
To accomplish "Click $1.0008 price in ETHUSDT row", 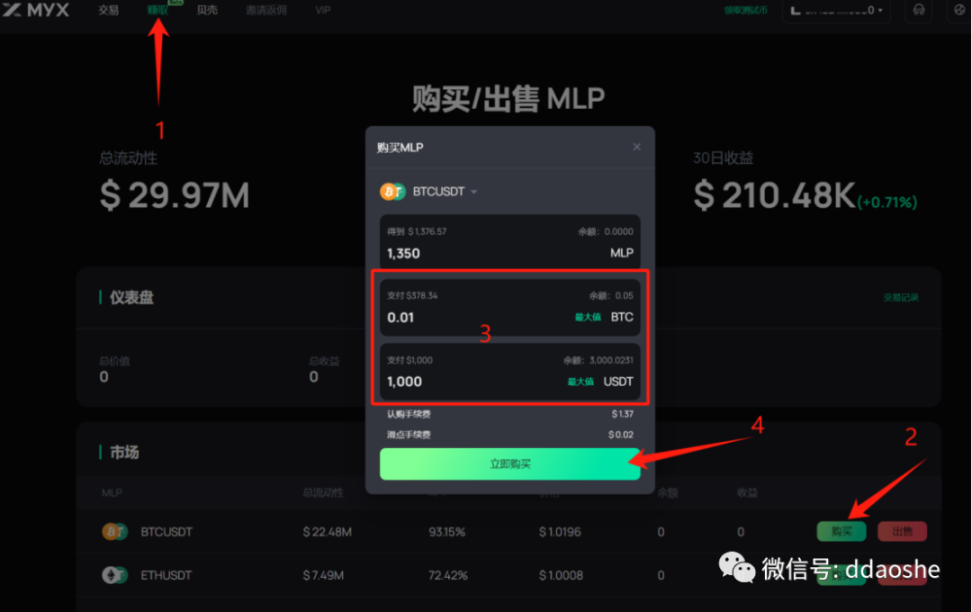I will (x=561, y=575).
